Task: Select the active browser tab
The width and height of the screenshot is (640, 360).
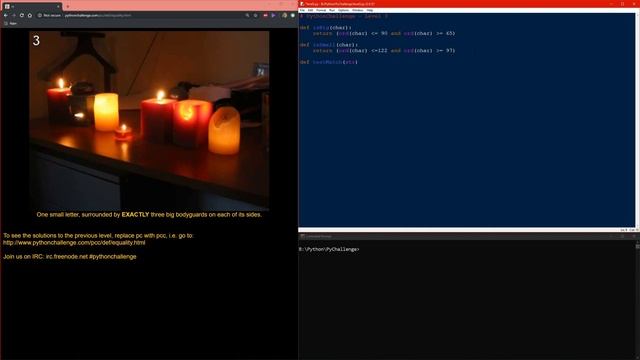Action: [x=32, y=6]
